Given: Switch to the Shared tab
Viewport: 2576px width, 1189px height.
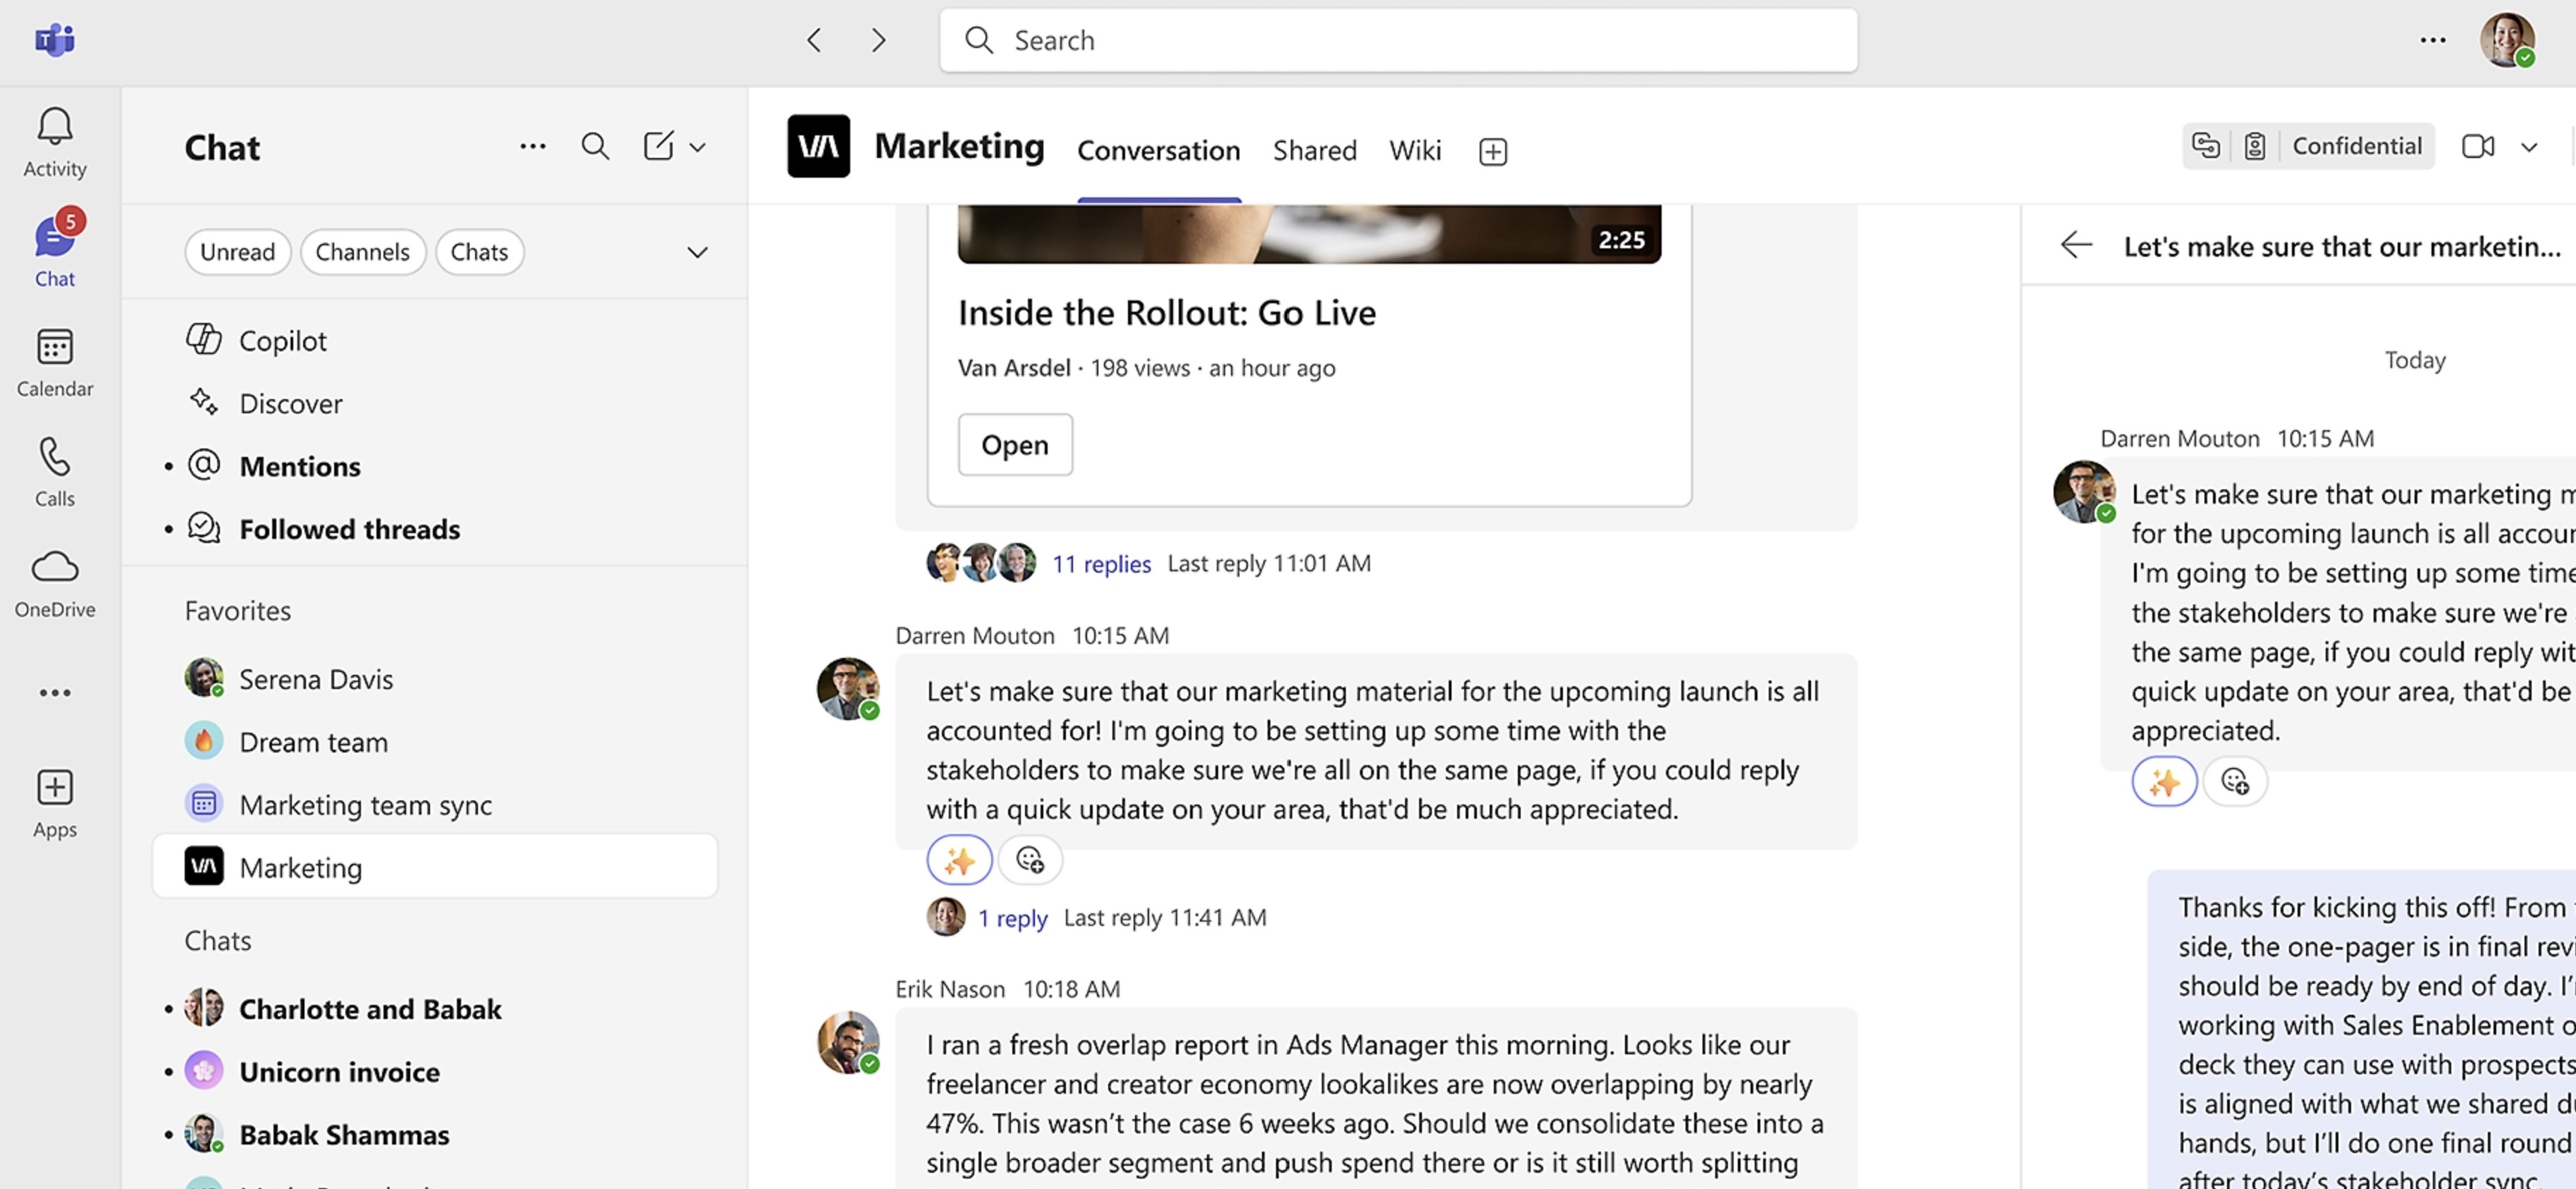Looking at the screenshot, I should click(x=1314, y=151).
